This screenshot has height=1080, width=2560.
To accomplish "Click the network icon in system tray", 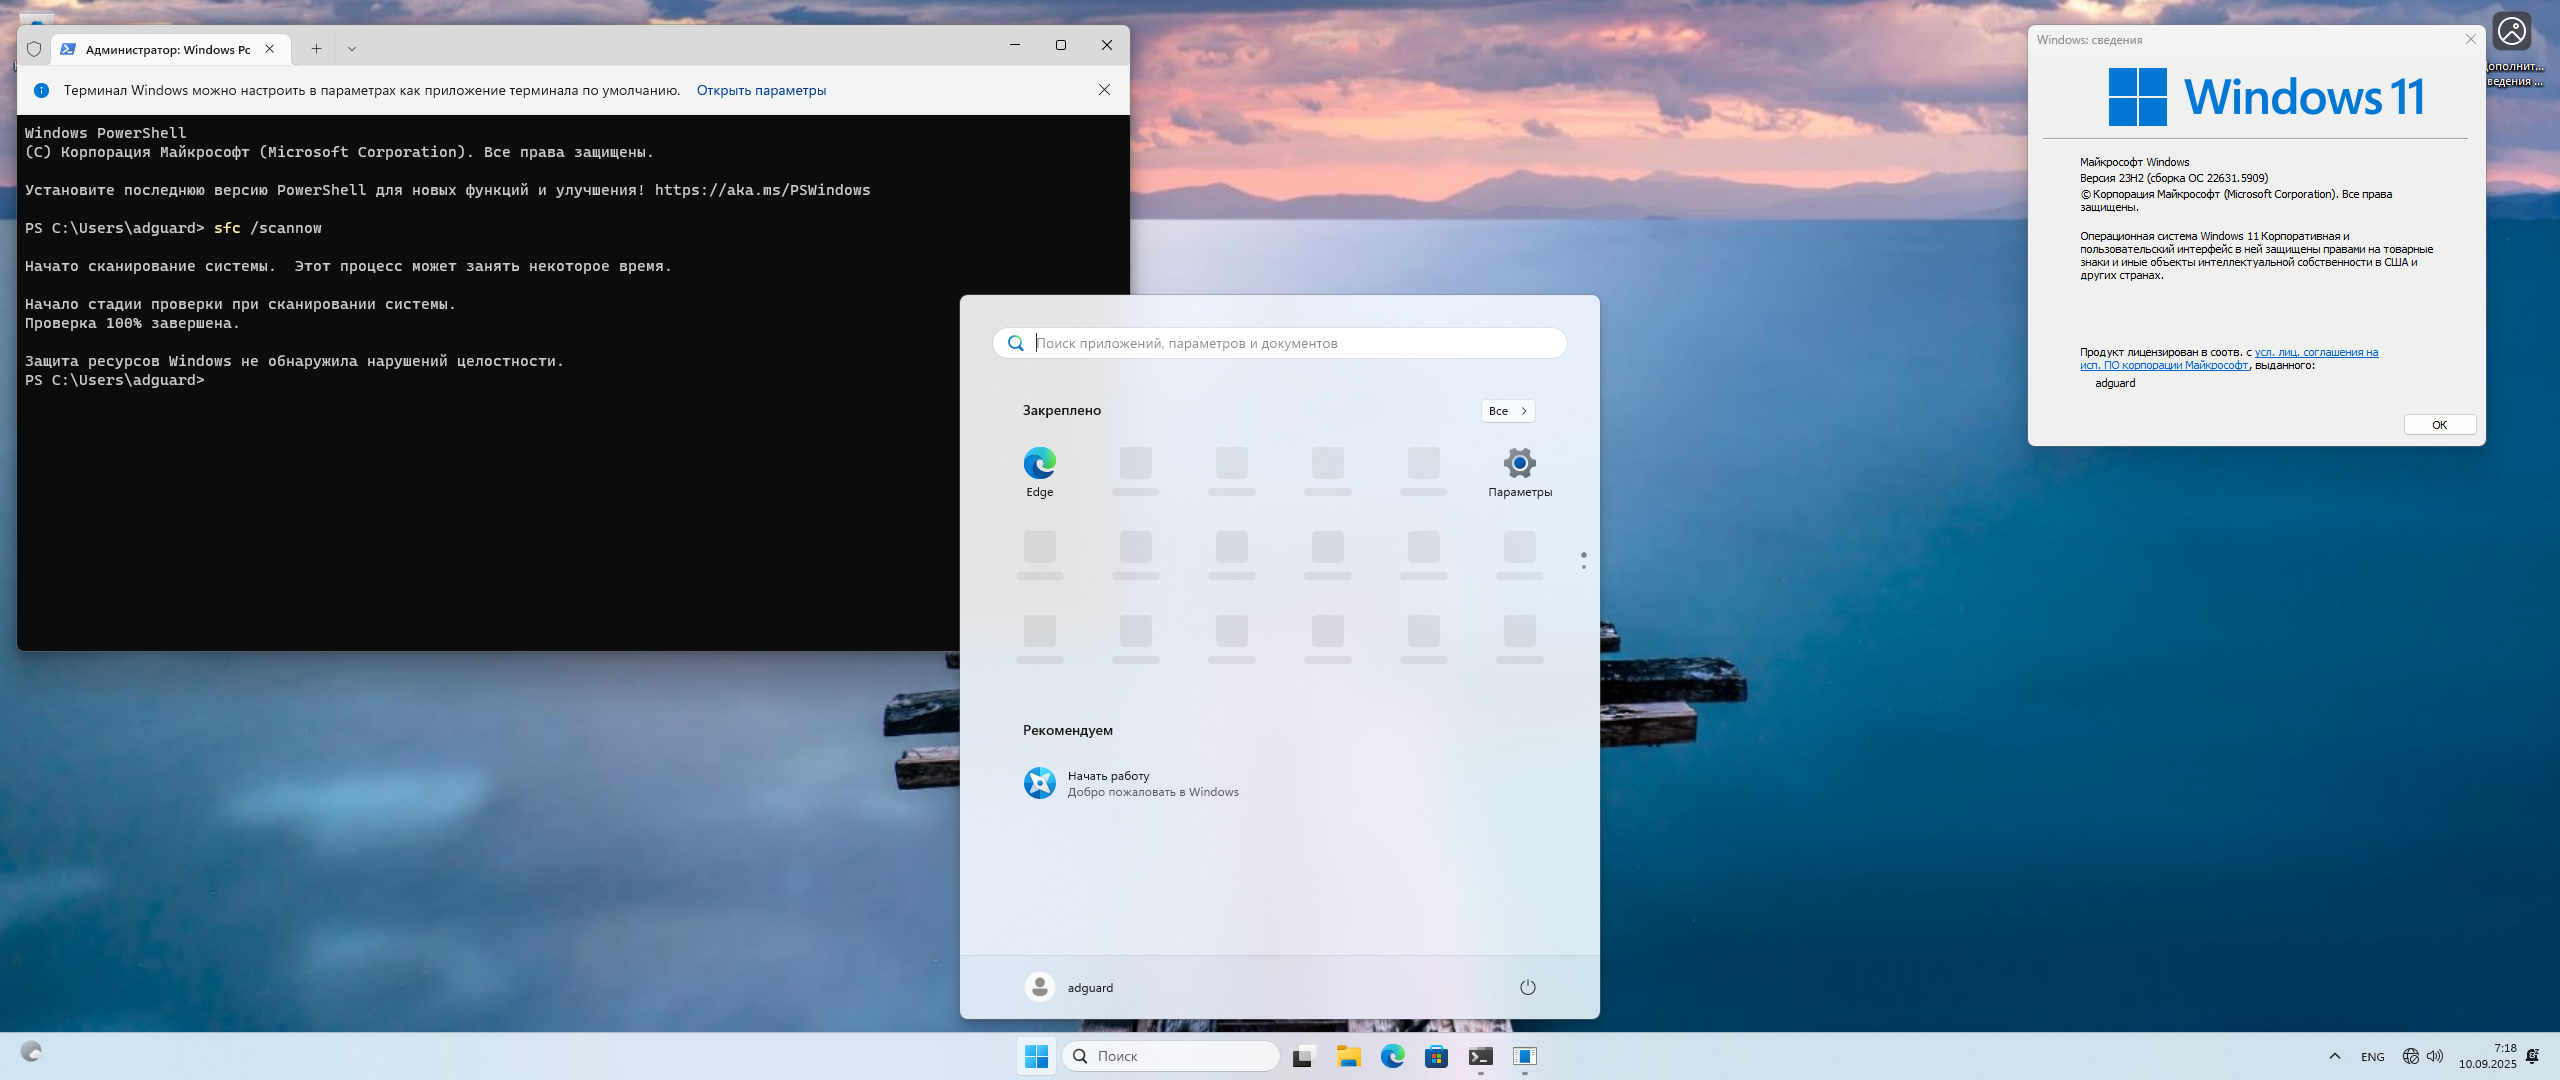I will [x=2410, y=1056].
